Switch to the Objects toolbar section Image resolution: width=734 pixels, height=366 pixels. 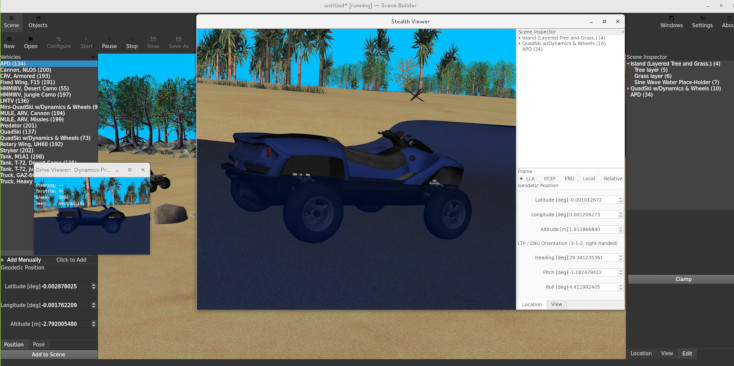pos(38,22)
